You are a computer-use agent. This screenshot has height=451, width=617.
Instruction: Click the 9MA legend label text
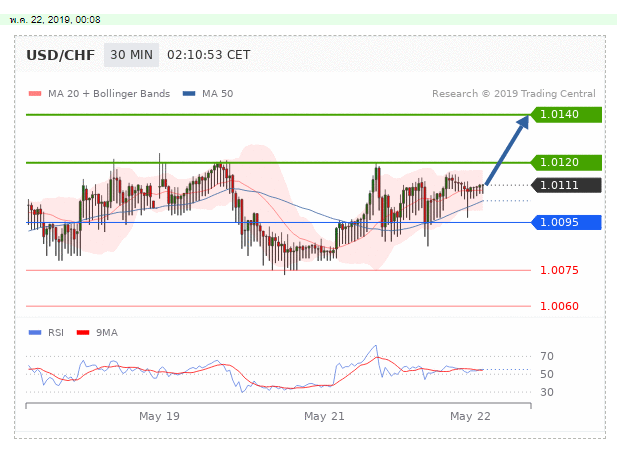click(x=107, y=333)
